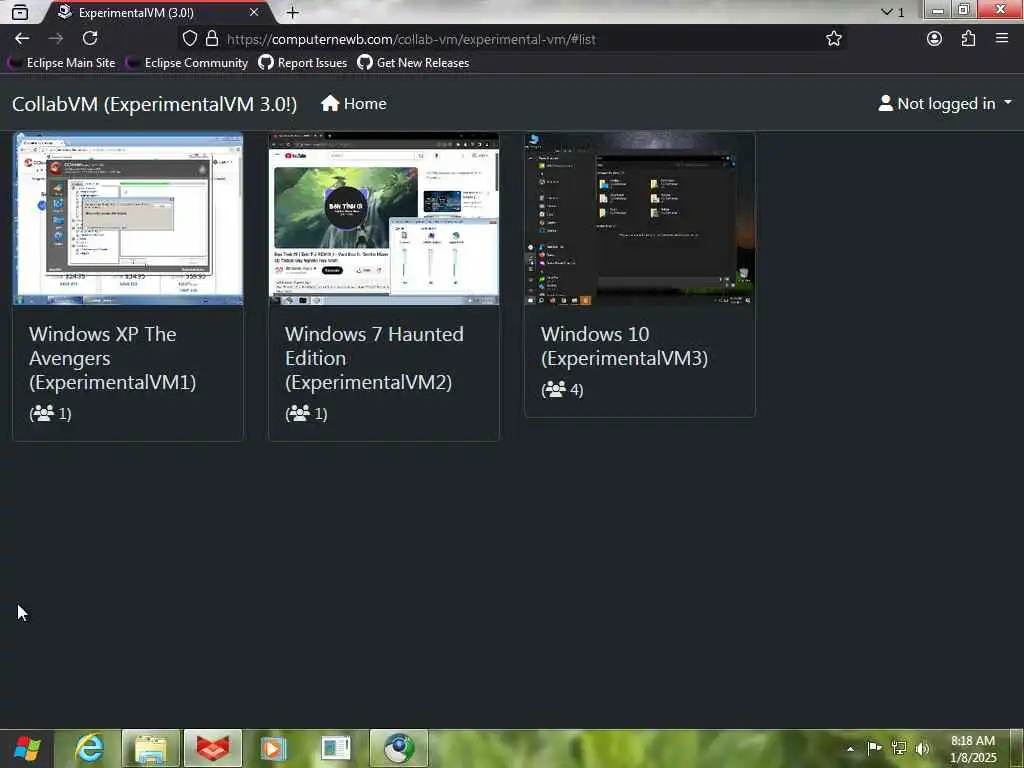Screen dimensions: 1024x768
Task: Launch Internet Explorer from the taskbar
Action: pyautogui.click(x=89, y=748)
